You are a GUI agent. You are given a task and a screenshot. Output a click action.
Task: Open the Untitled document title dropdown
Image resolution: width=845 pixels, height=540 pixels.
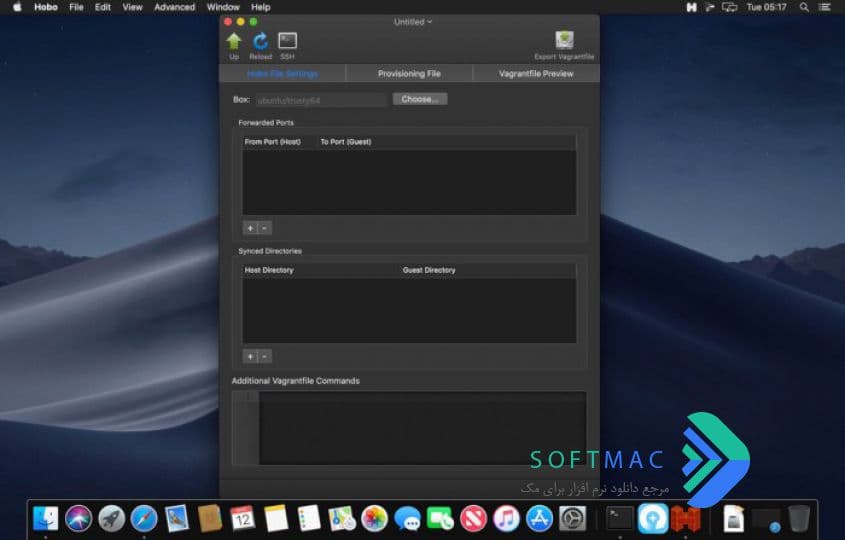[x=413, y=22]
